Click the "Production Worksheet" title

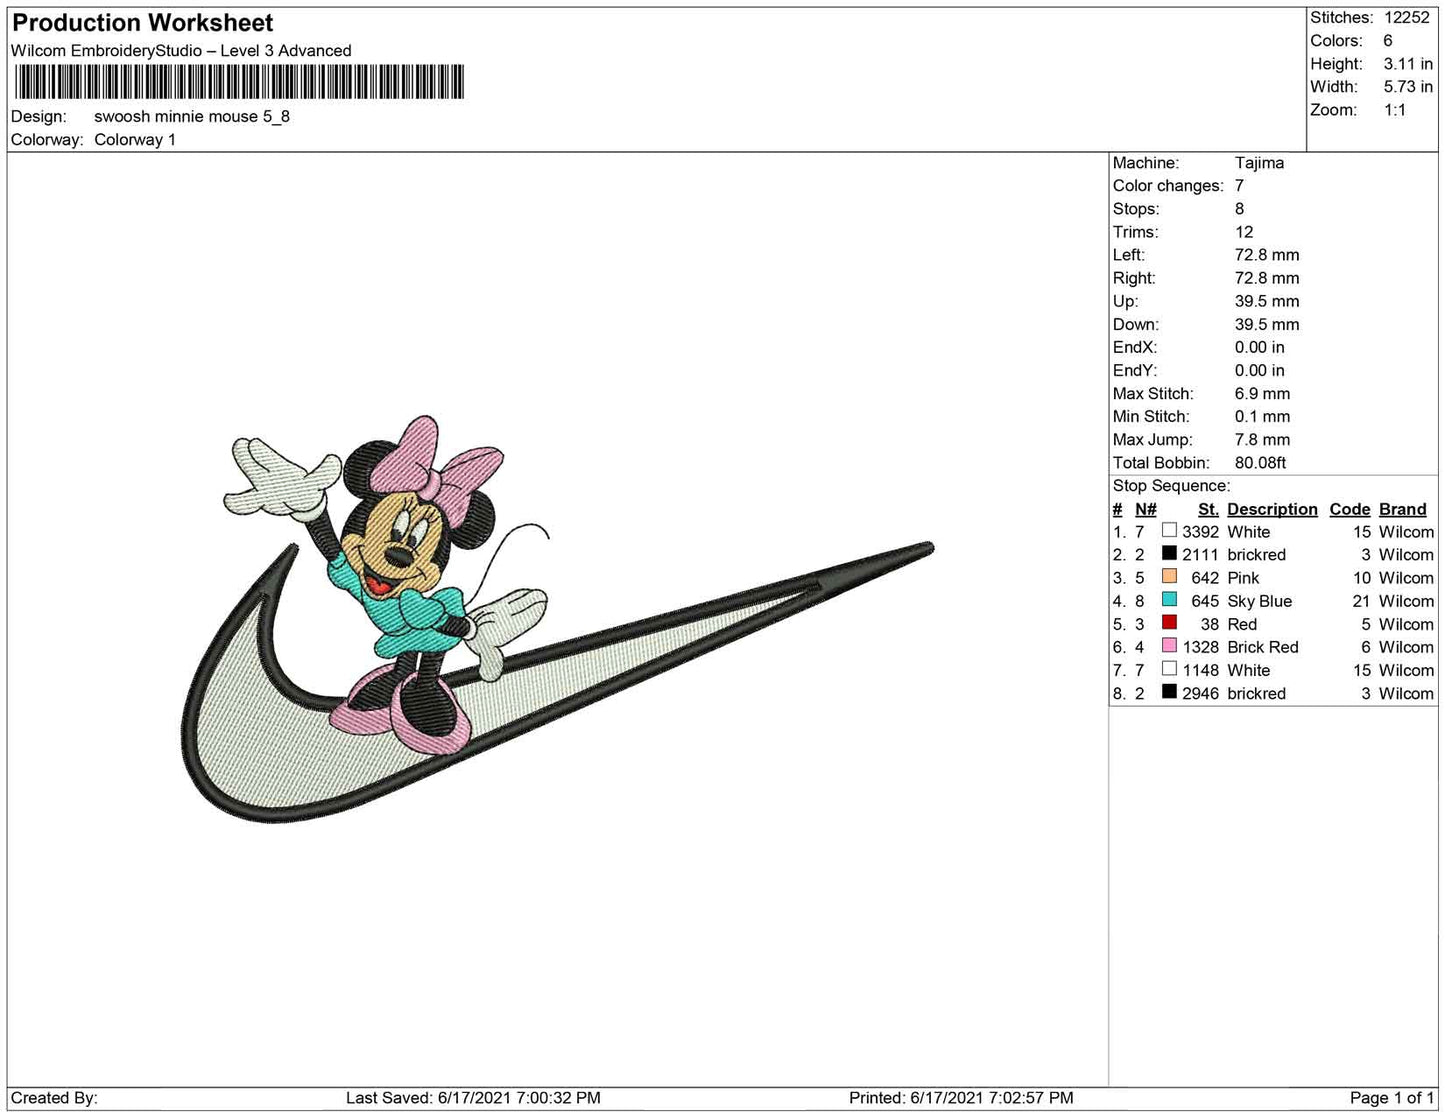(x=143, y=23)
